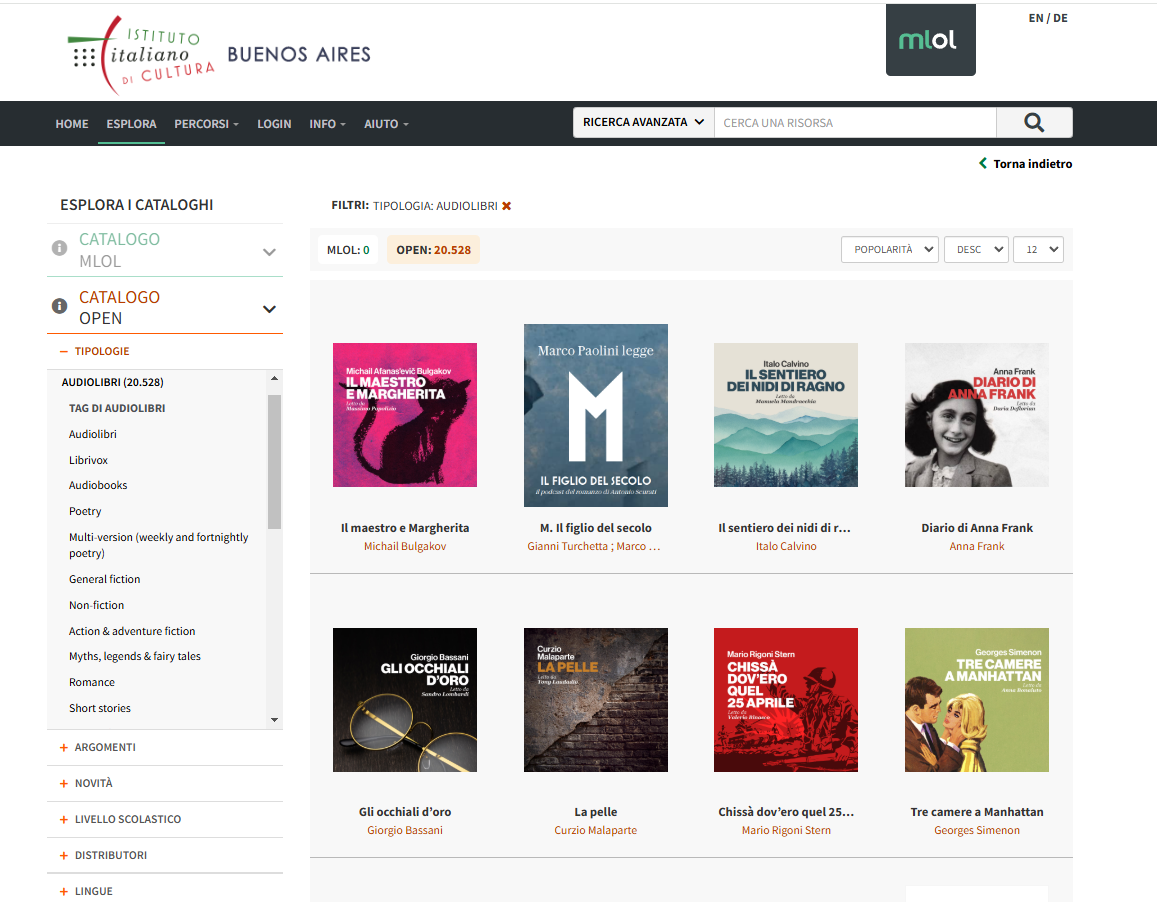This screenshot has width=1157, height=902.
Task: Open author link Italo Calvino
Action: coord(786,546)
